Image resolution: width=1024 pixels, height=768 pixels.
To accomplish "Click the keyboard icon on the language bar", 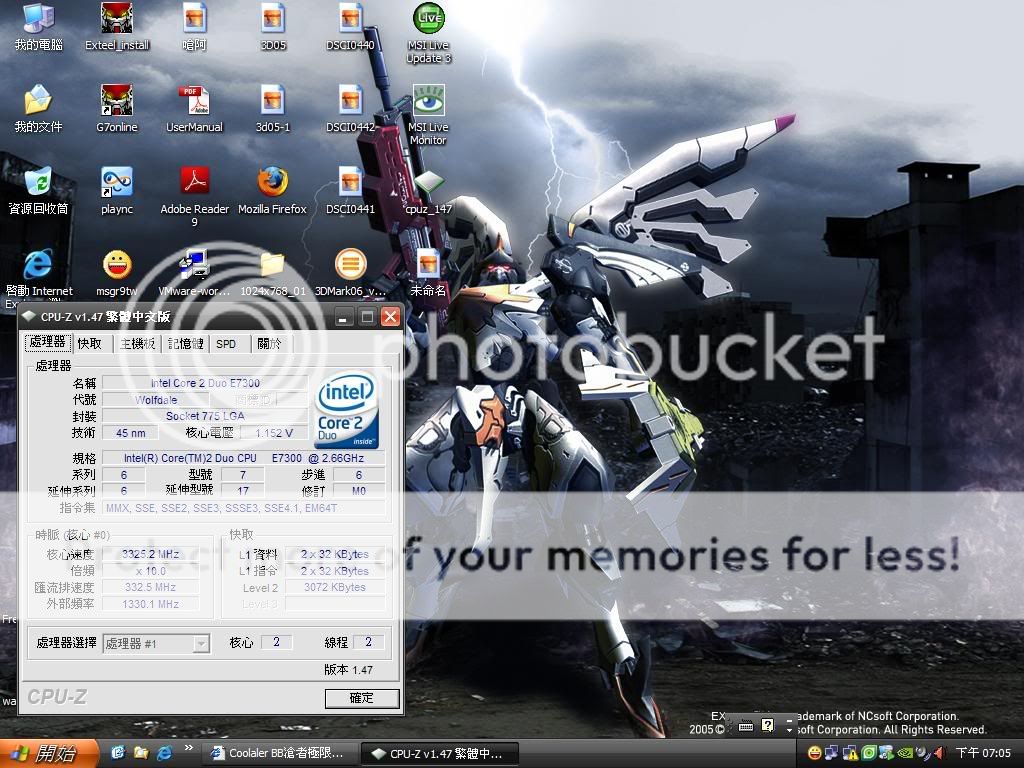I will point(746,726).
